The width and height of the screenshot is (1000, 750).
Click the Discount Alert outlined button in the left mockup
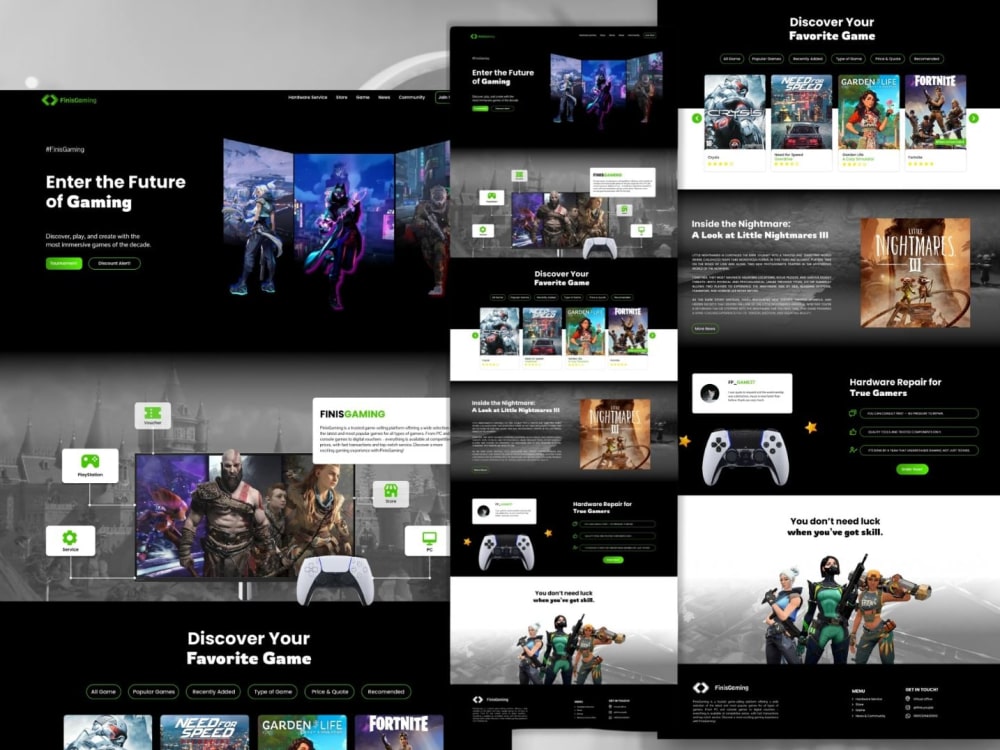pos(114,263)
